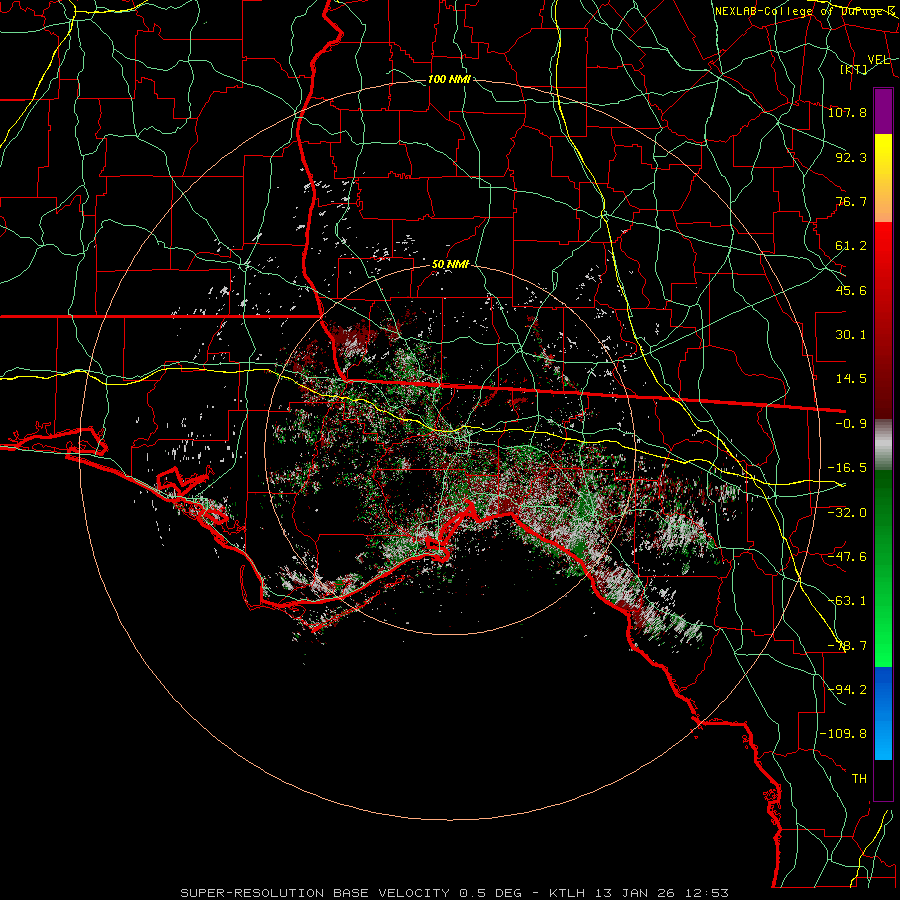Image resolution: width=900 pixels, height=900 pixels.
Task: Click the bright green segment of velocity scale
Action: pos(883,568)
